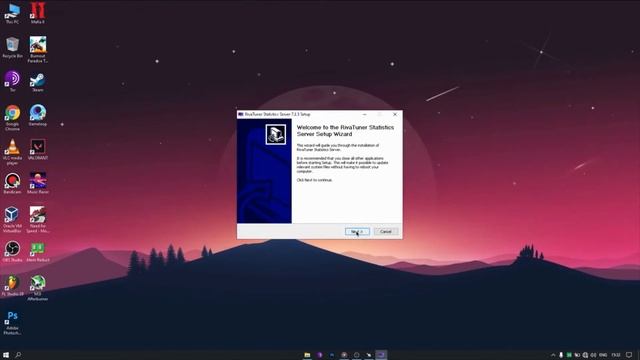Click Next in the RivaTuner setup wizard
Screen dimensions: 640x360
[357, 231]
